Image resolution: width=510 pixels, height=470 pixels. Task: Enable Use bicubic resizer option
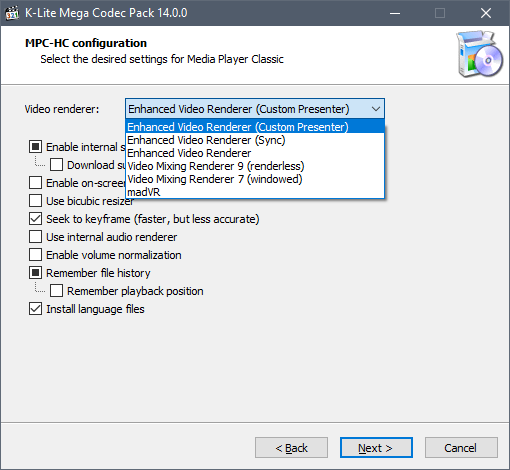[36, 201]
